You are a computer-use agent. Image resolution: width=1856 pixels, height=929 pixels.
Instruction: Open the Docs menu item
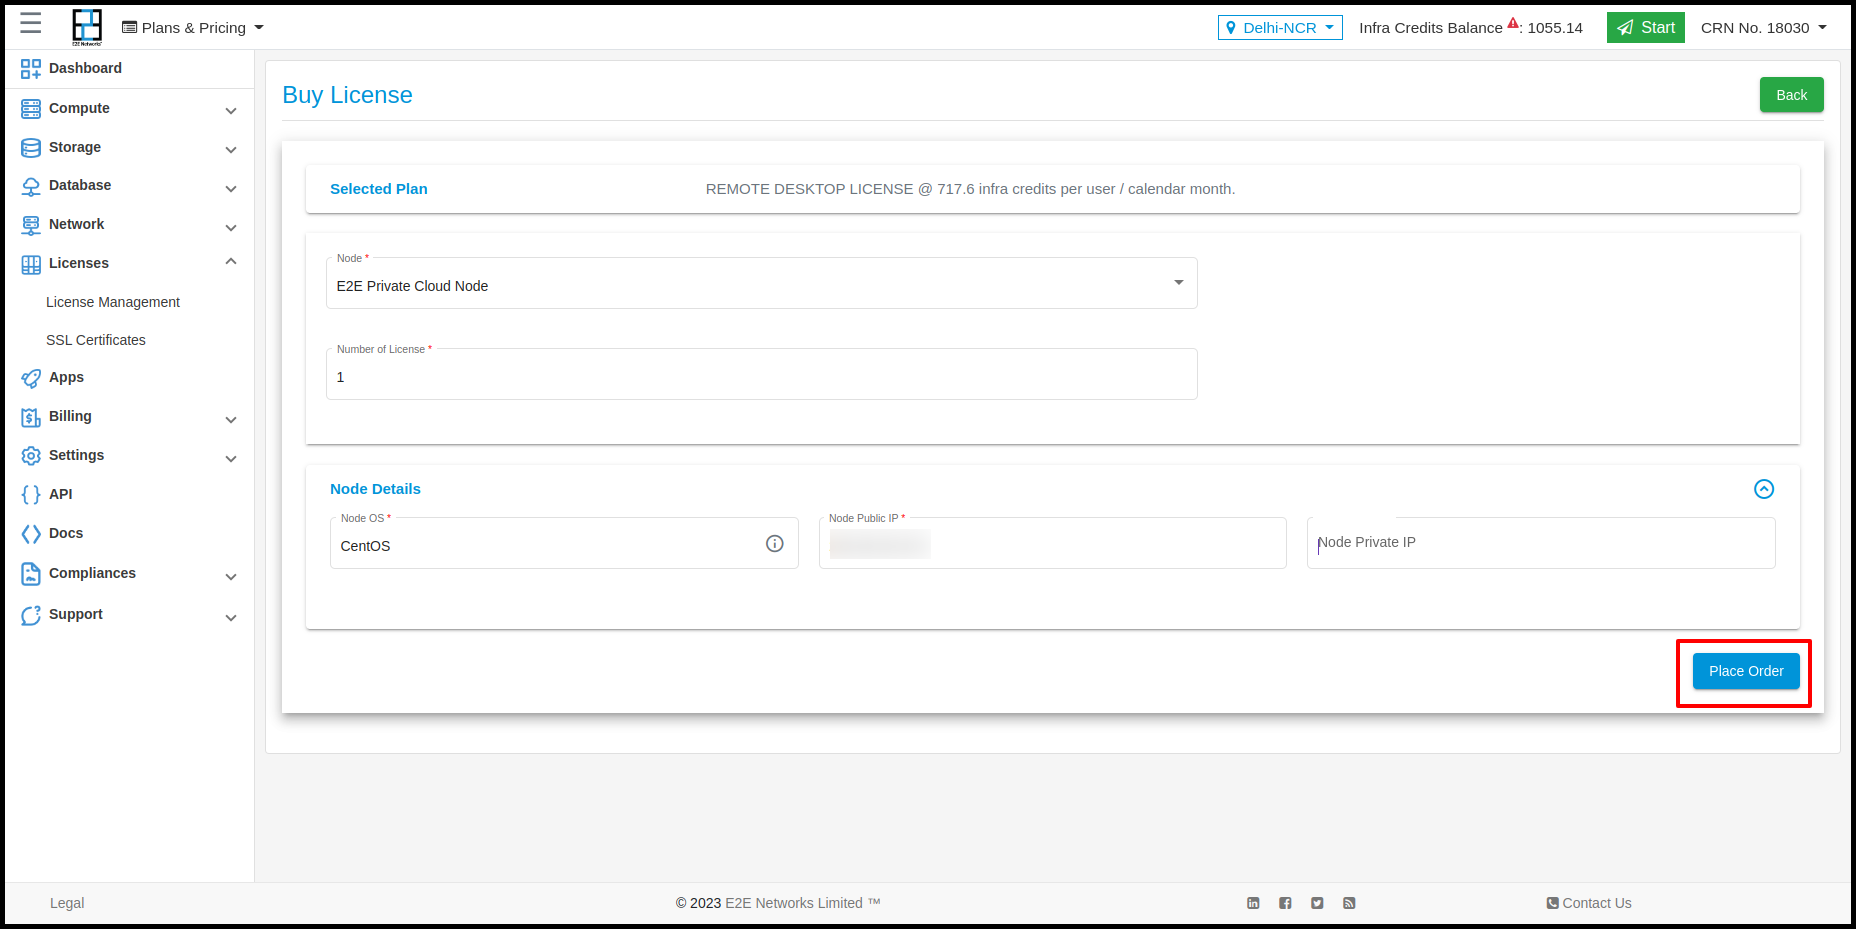pyautogui.click(x=66, y=533)
